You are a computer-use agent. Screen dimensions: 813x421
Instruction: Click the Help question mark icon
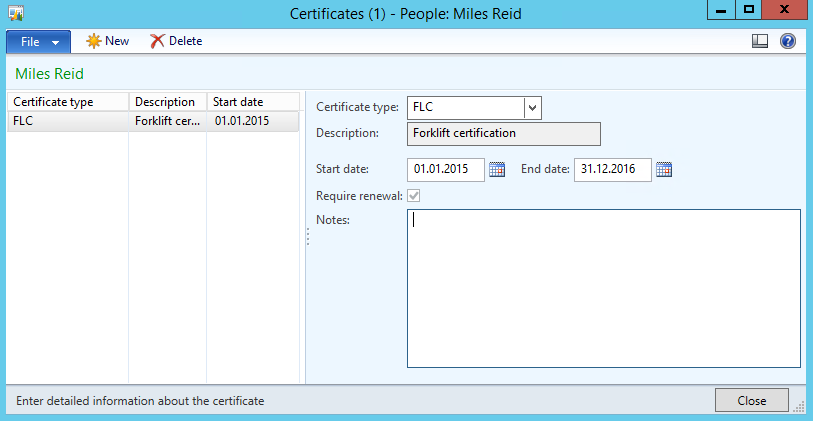pyautogui.click(x=788, y=41)
